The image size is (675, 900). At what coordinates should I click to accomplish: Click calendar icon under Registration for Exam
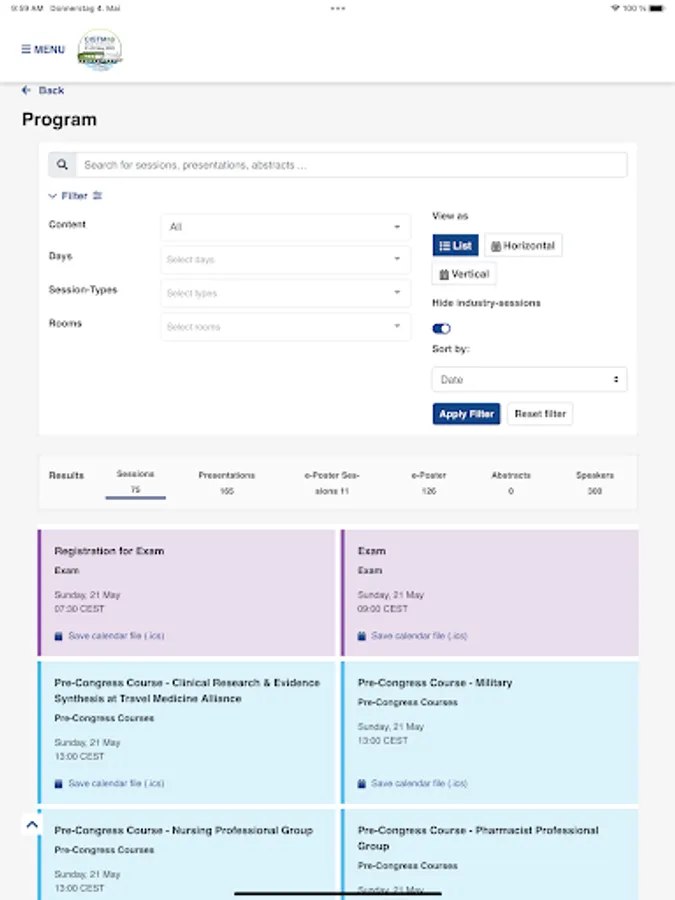pos(58,636)
